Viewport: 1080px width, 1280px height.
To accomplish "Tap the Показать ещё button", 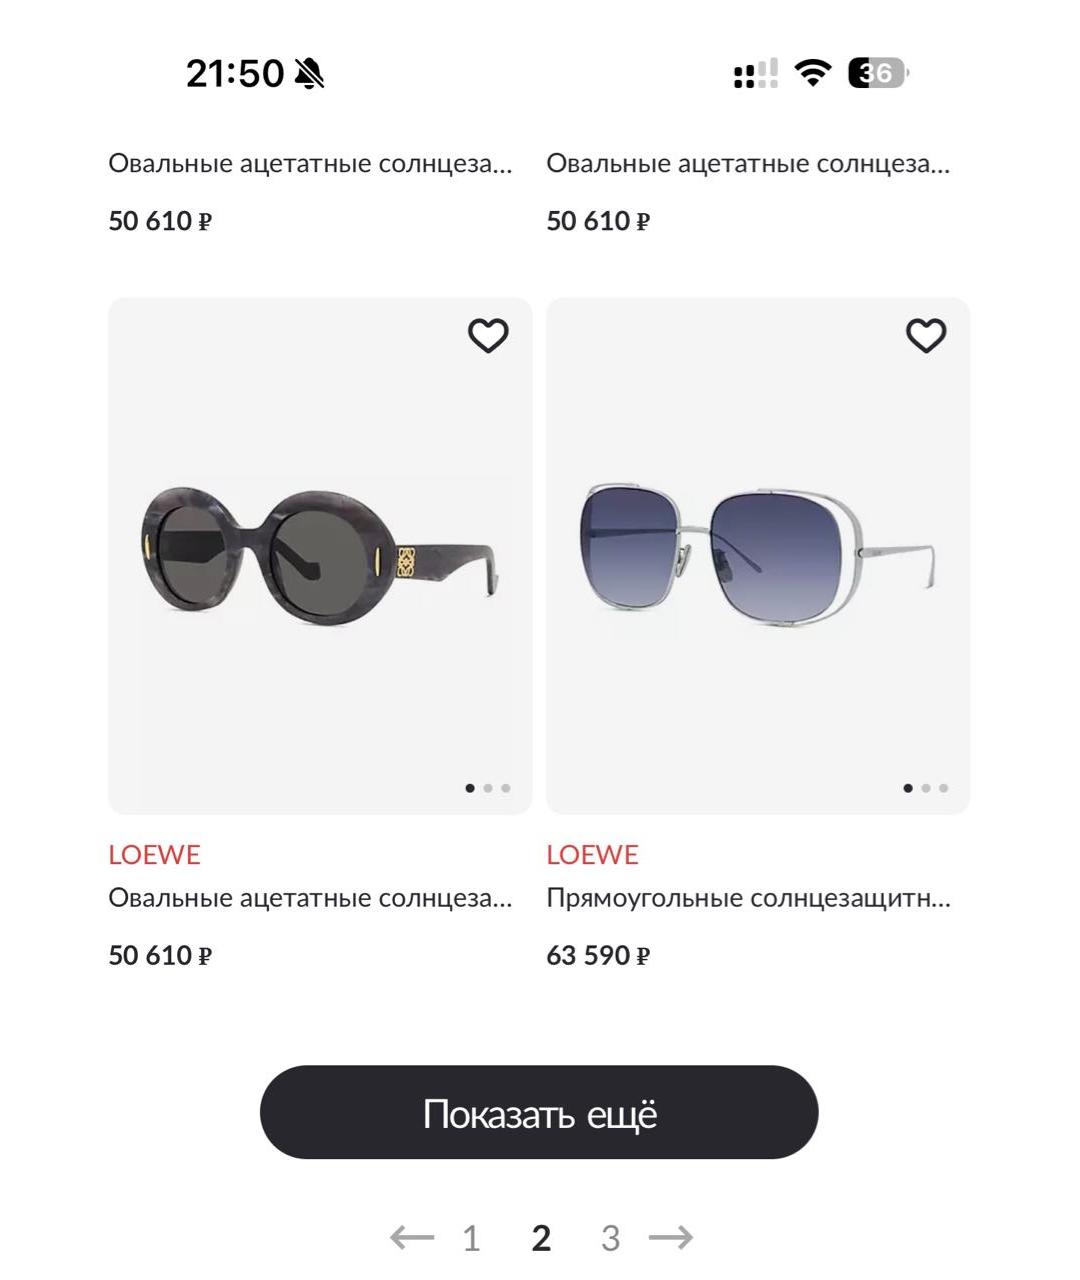I will pos(539,1112).
